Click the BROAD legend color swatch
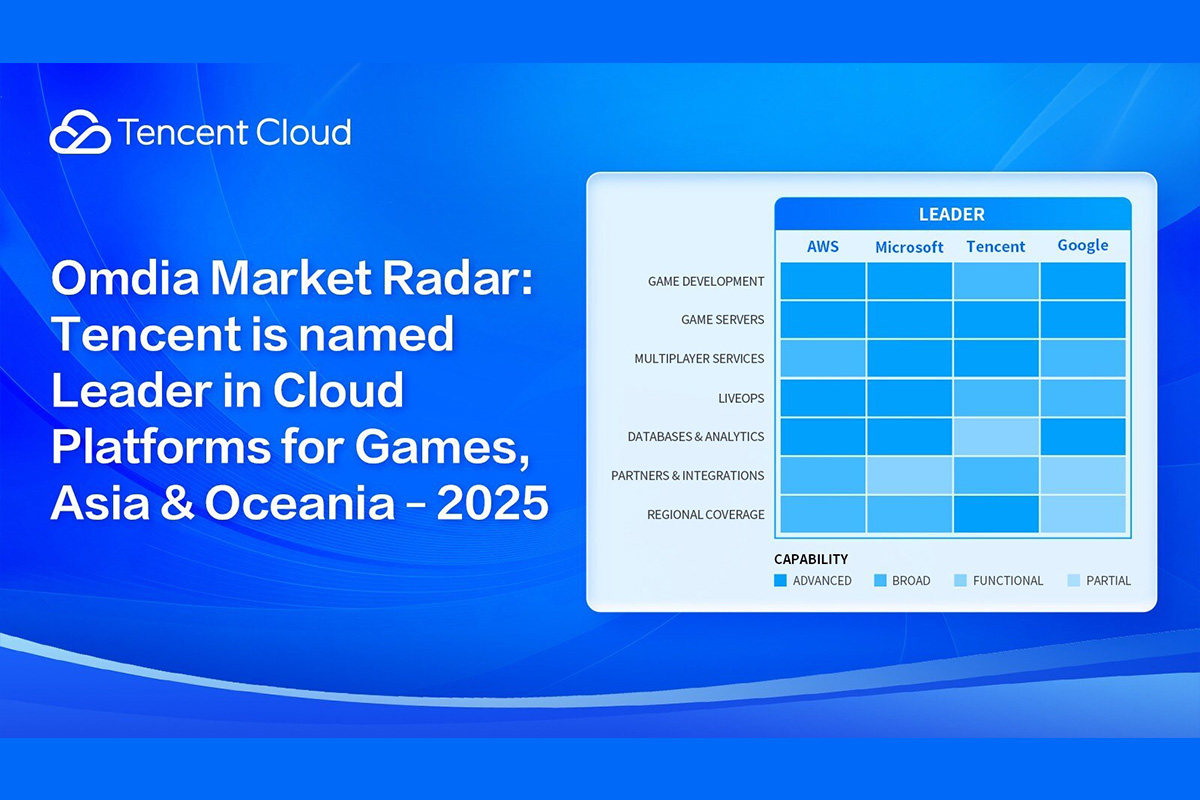1200x800 pixels. click(x=880, y=580)
